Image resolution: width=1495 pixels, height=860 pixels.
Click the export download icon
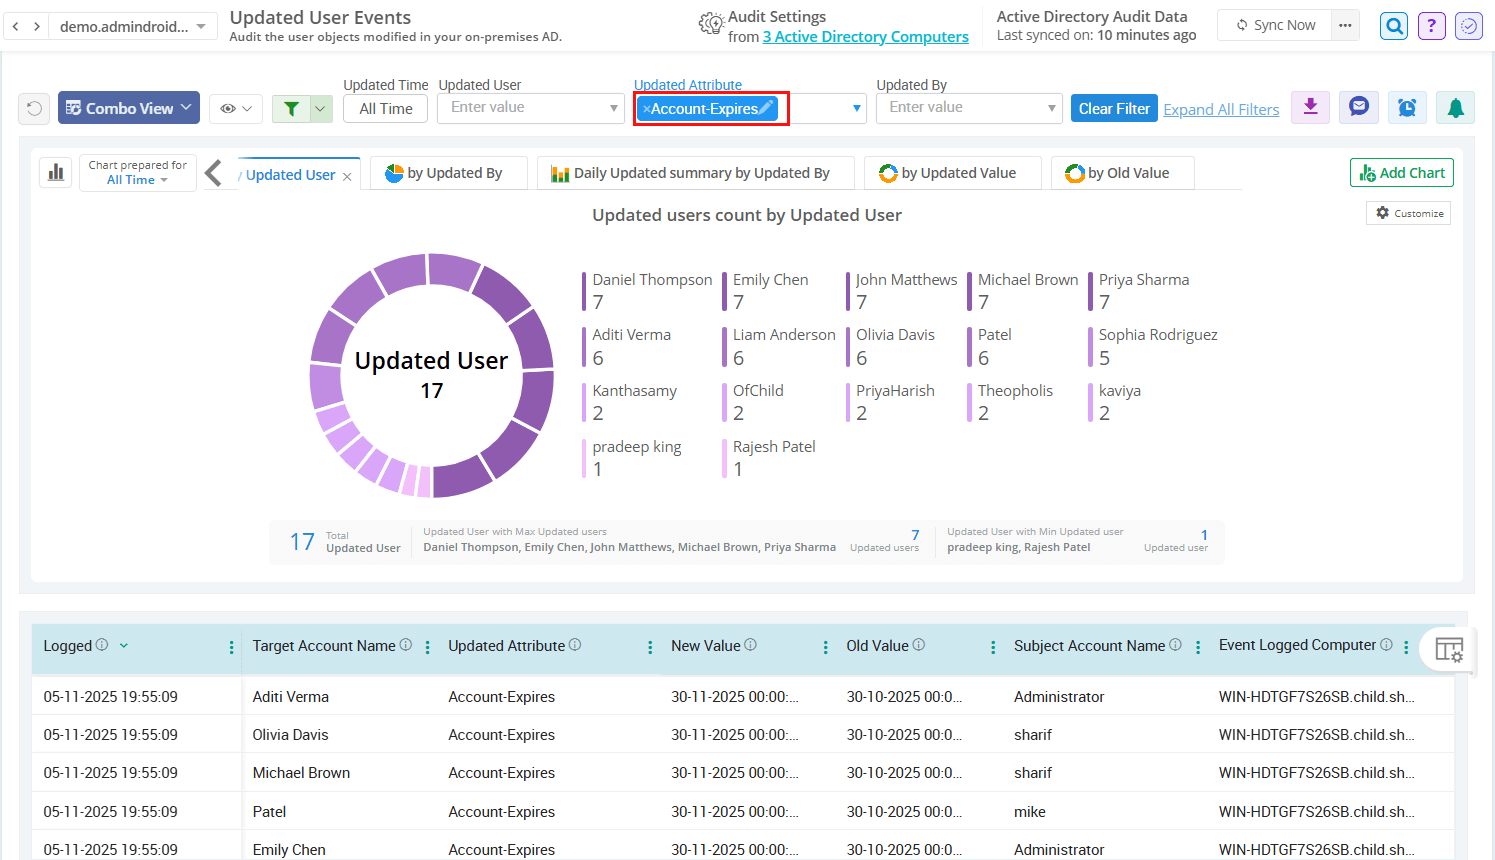[x=1310, y=107]
